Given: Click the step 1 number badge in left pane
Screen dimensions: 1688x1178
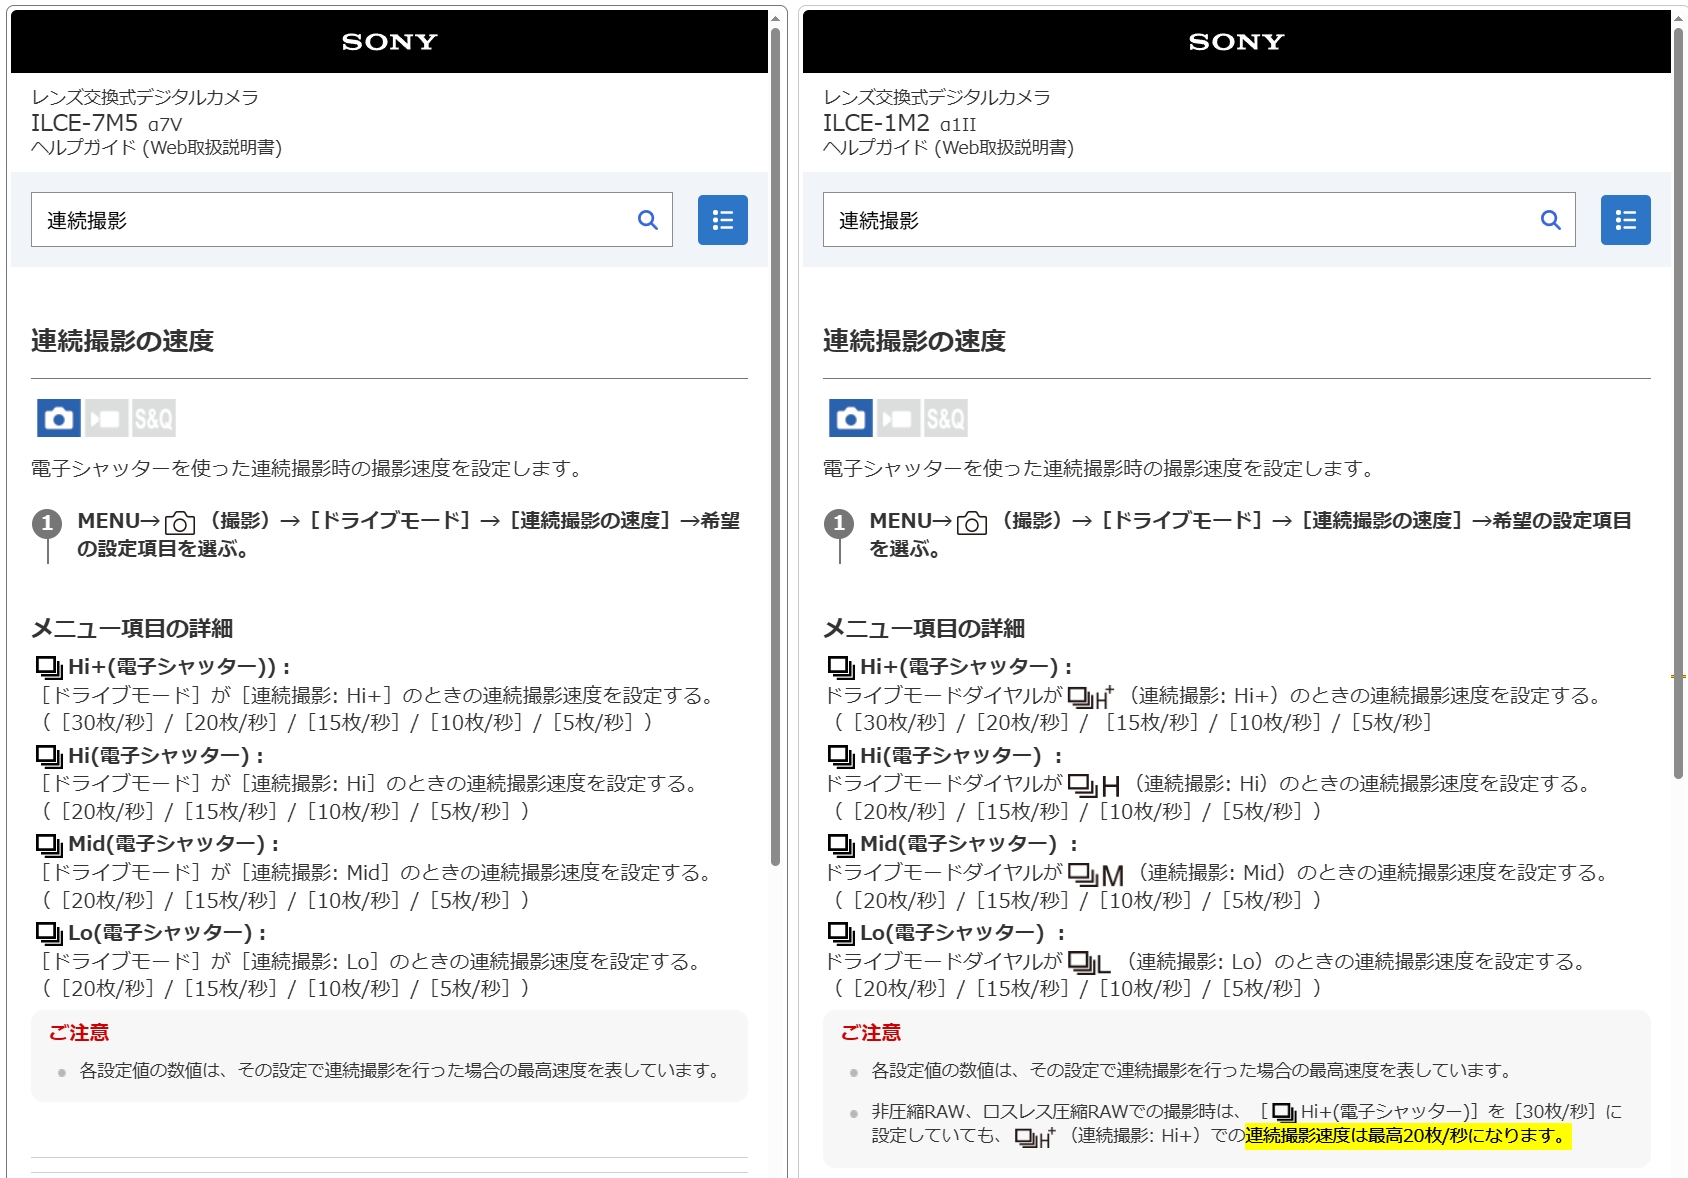Looking at the screenshot, I should point(47,523).
